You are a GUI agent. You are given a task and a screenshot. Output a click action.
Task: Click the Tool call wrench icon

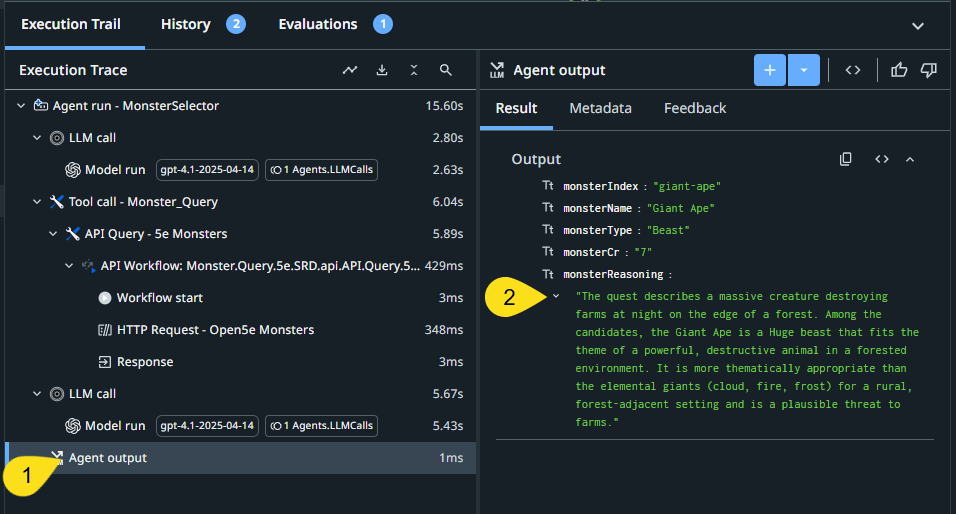point(57,202)
